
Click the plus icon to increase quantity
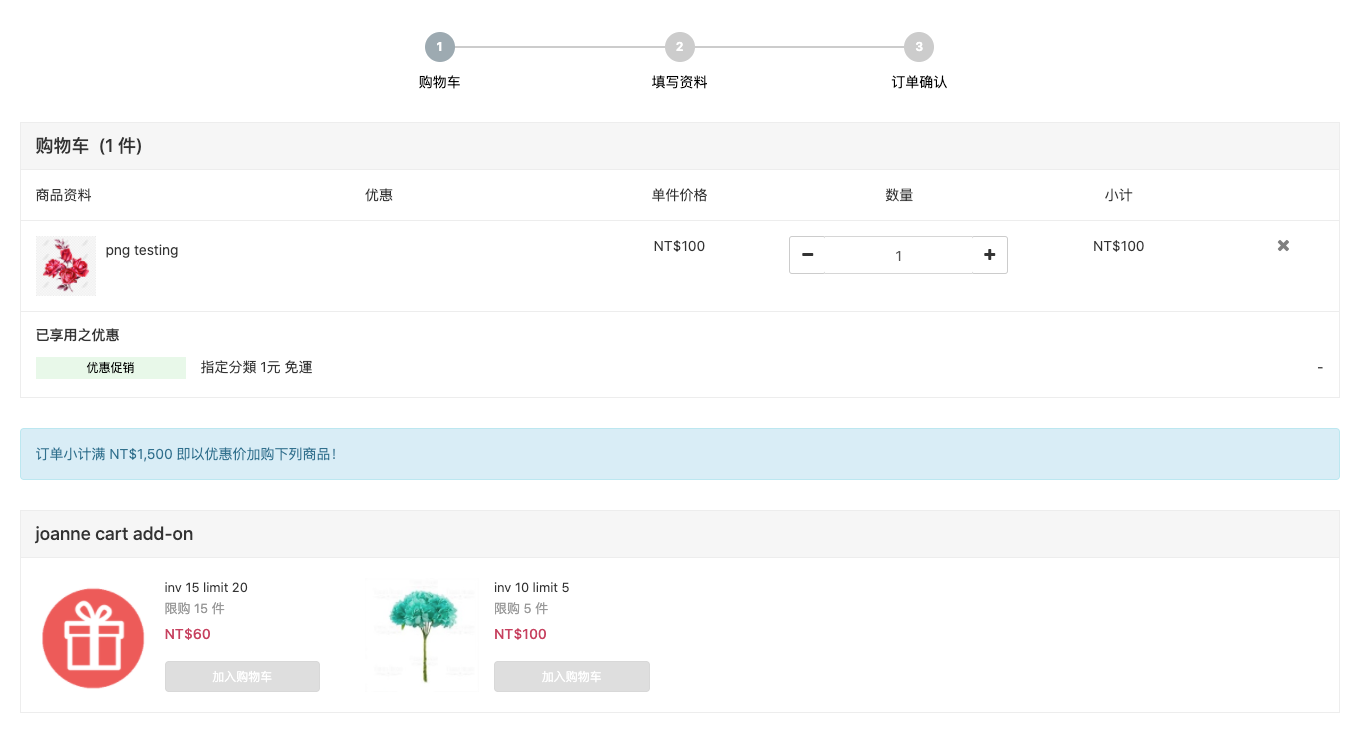coord(989,255)
